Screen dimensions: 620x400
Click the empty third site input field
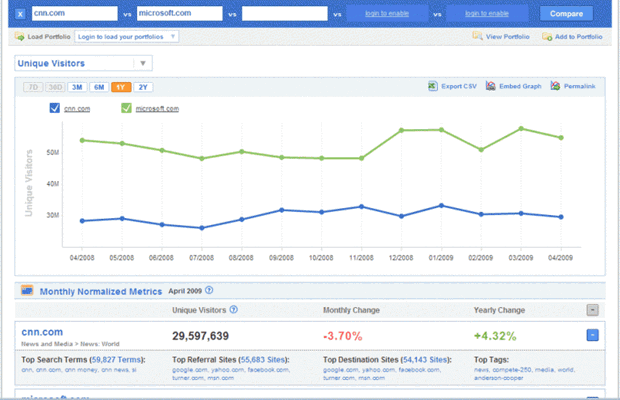coord(284,13)
